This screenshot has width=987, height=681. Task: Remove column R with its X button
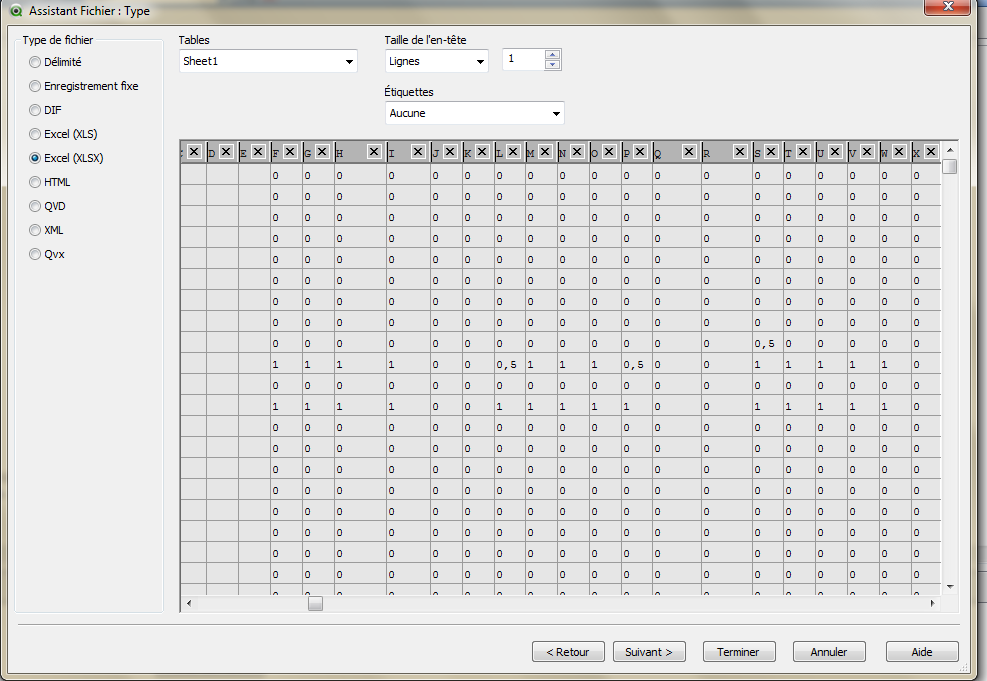tap(740, 152)
